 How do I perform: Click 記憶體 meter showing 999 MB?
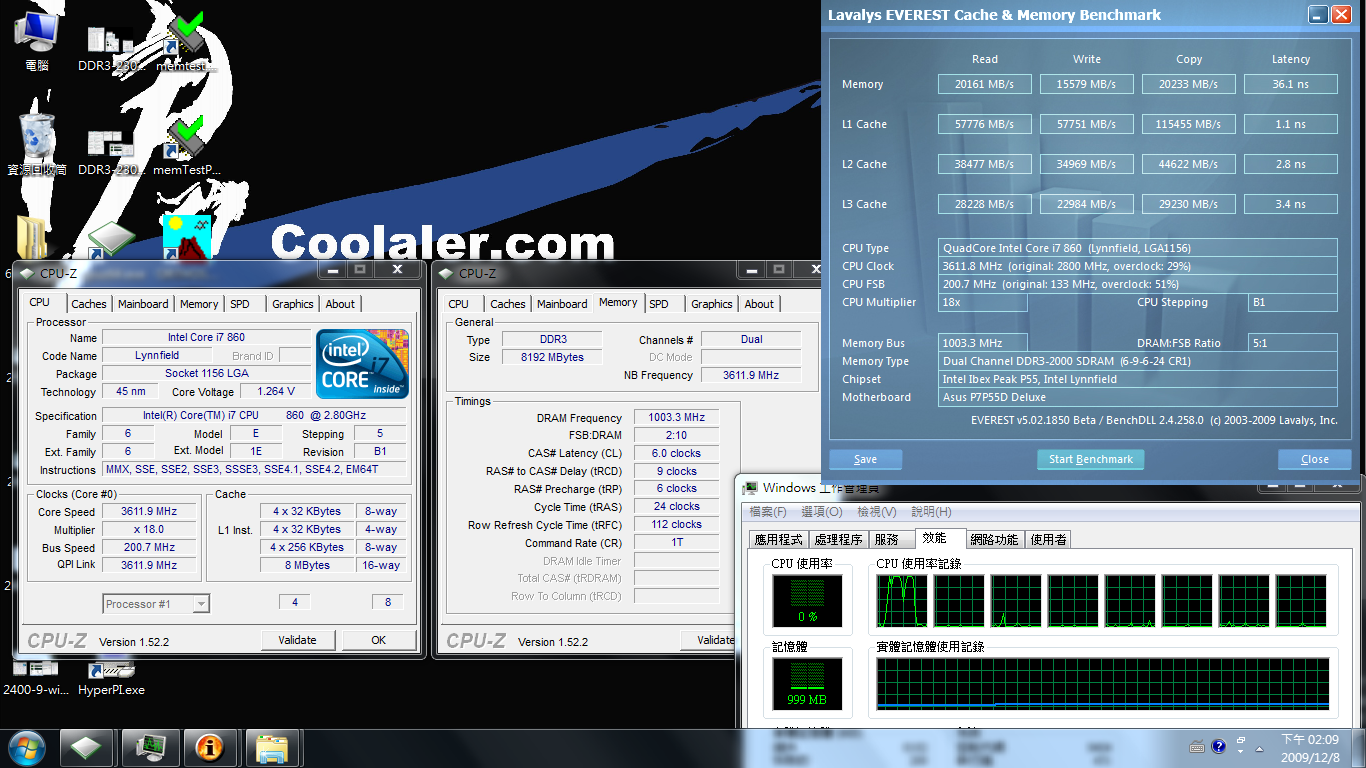click(809, 684)
